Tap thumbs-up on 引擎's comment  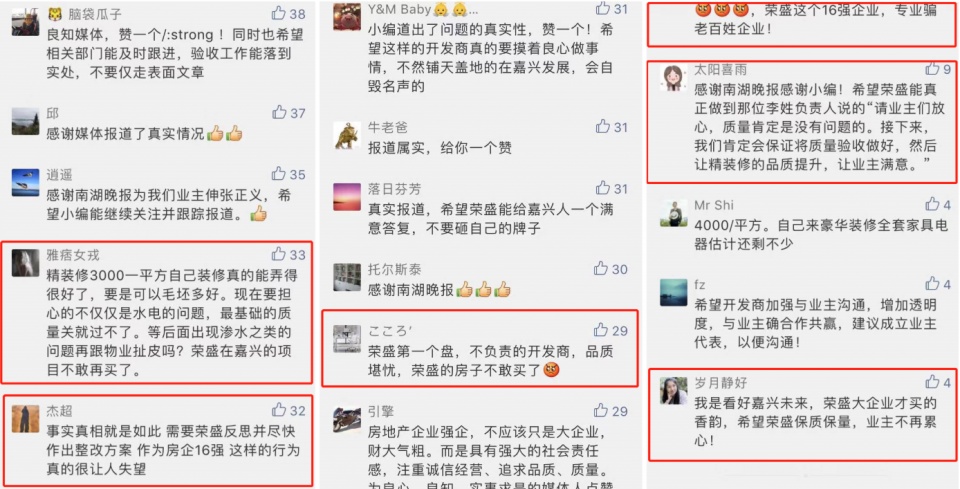pos(601,410)
